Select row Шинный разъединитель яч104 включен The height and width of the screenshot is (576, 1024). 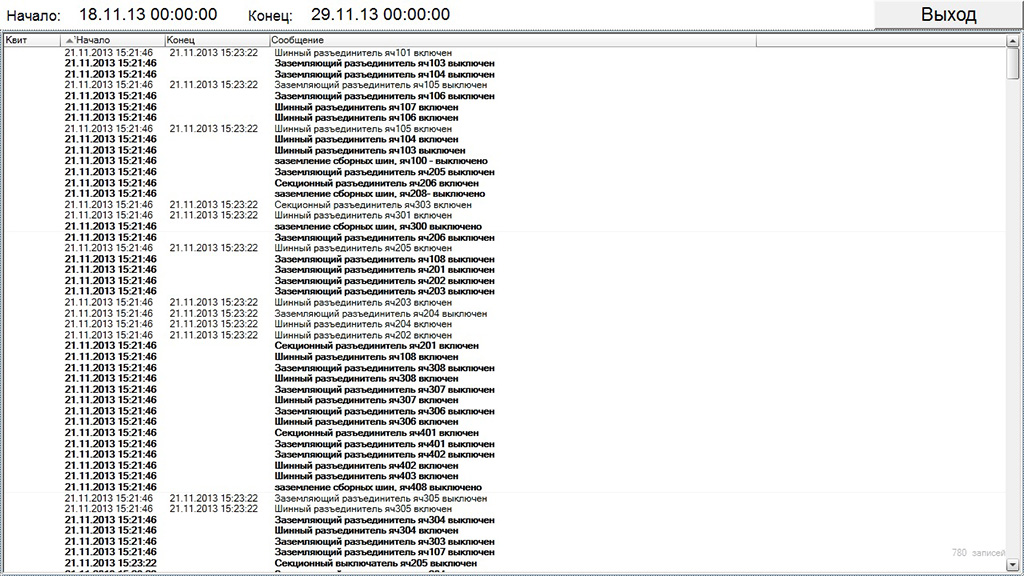point(504,139)
